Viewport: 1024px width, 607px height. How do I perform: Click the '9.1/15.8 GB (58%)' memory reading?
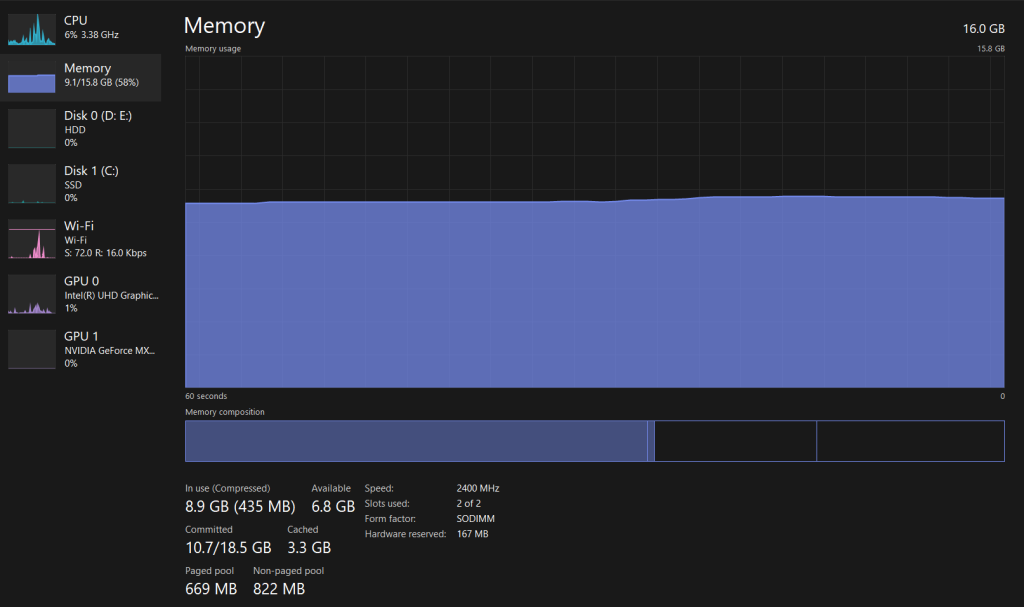pos(101,82)
